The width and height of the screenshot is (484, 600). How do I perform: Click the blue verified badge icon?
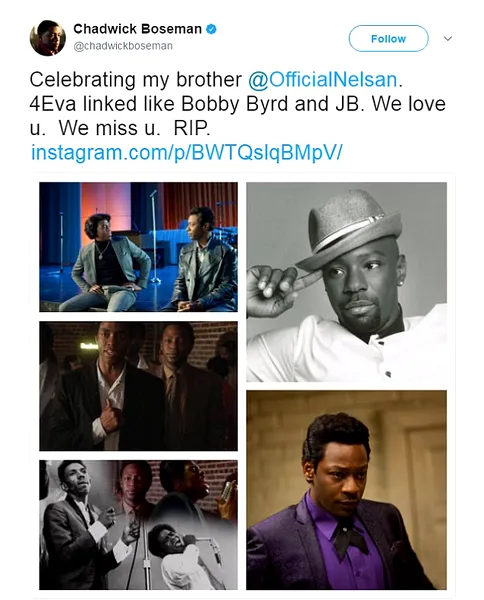tap(211, 29)
